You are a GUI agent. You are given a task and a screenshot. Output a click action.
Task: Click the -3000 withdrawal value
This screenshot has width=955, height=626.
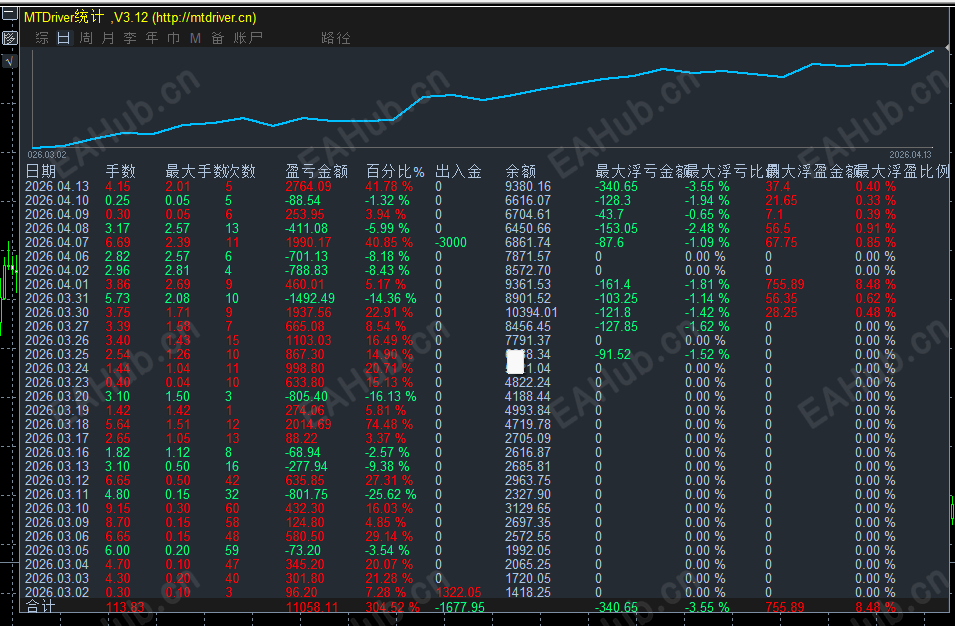coord(451,242)
